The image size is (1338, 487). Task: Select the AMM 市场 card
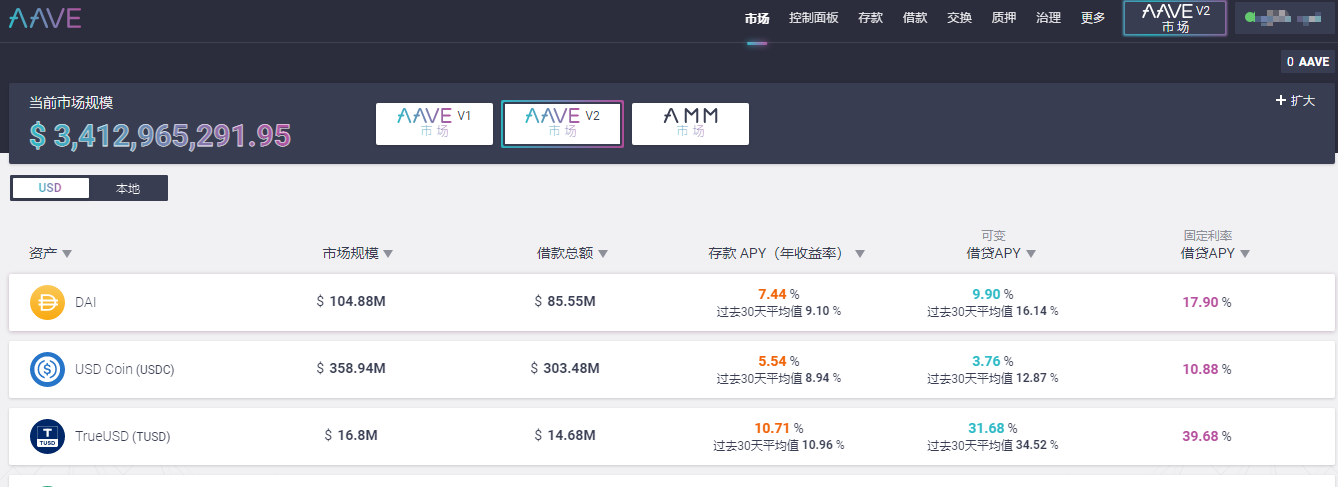pos(690,124)
